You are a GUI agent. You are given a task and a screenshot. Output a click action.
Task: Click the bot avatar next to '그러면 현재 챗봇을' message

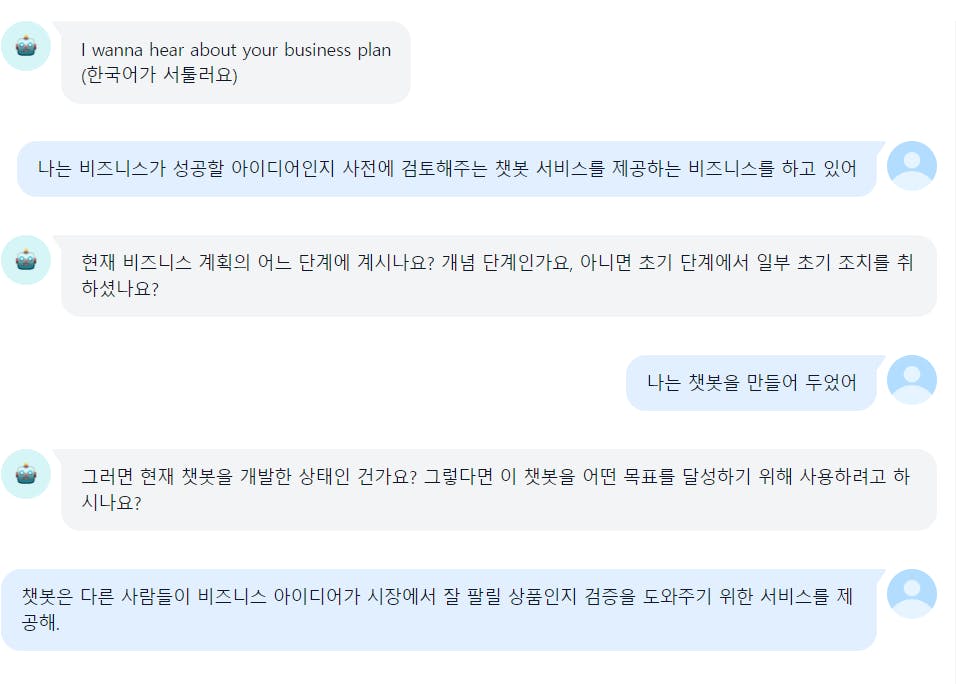pos(26,474)
